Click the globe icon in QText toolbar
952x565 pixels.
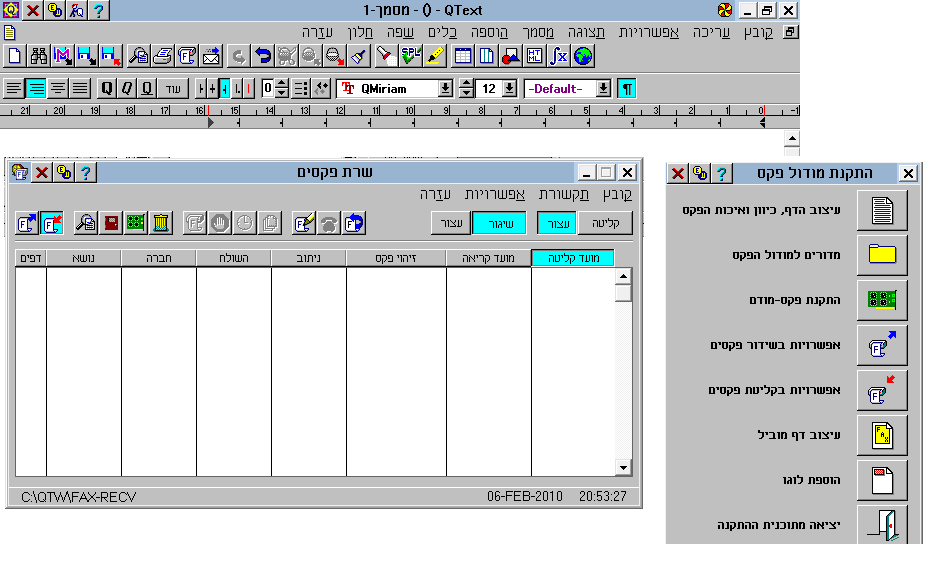click(x=583, y=55)
